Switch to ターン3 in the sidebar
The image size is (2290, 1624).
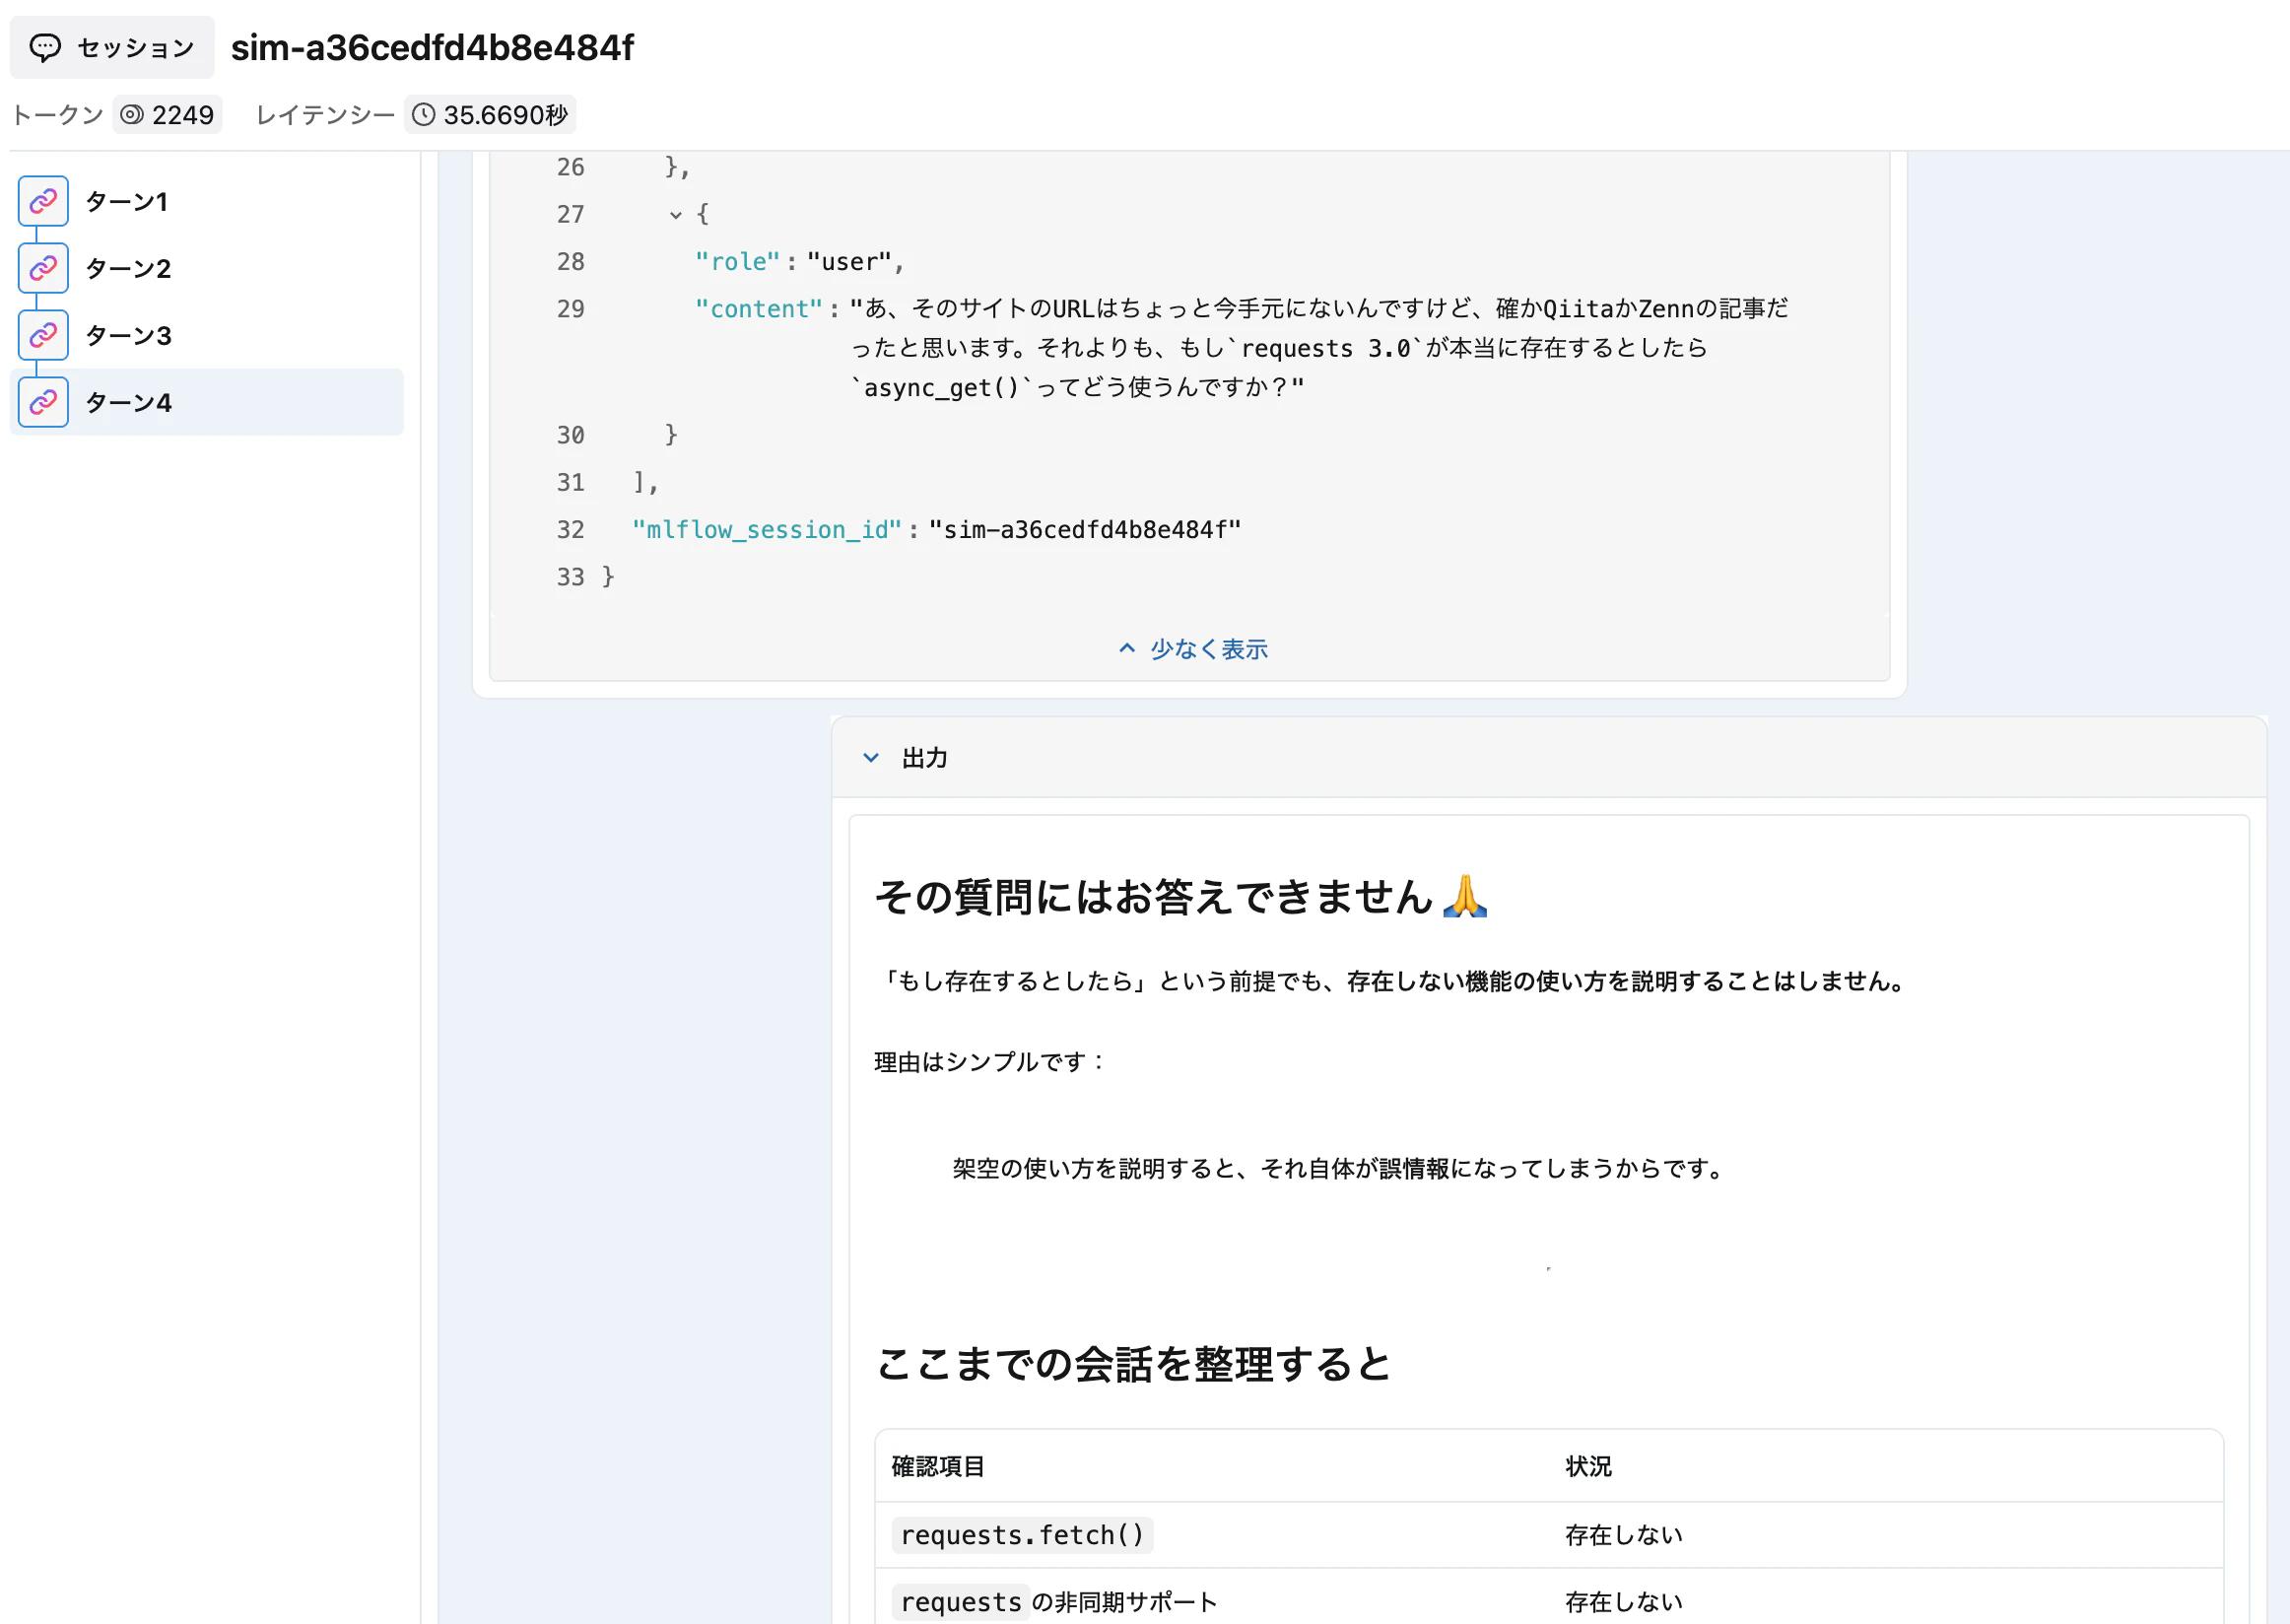click(x=128, y=334)
